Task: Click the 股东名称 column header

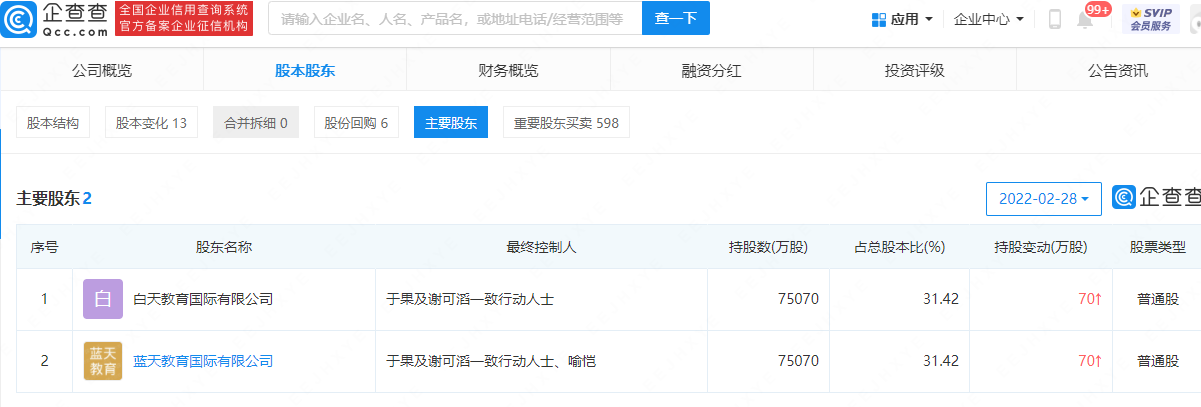Action: tap(223, 246)
